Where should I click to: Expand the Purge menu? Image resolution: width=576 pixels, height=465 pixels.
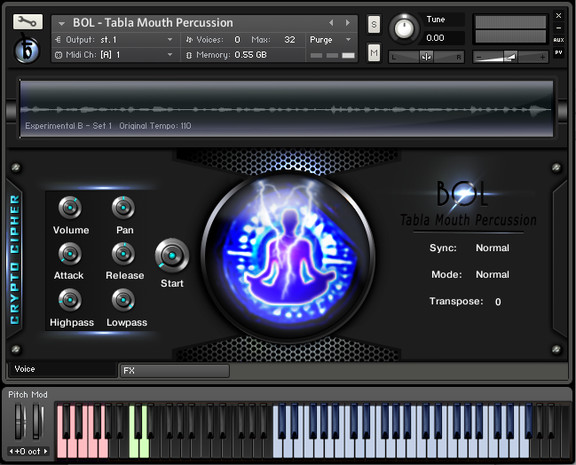click(330, 40)
